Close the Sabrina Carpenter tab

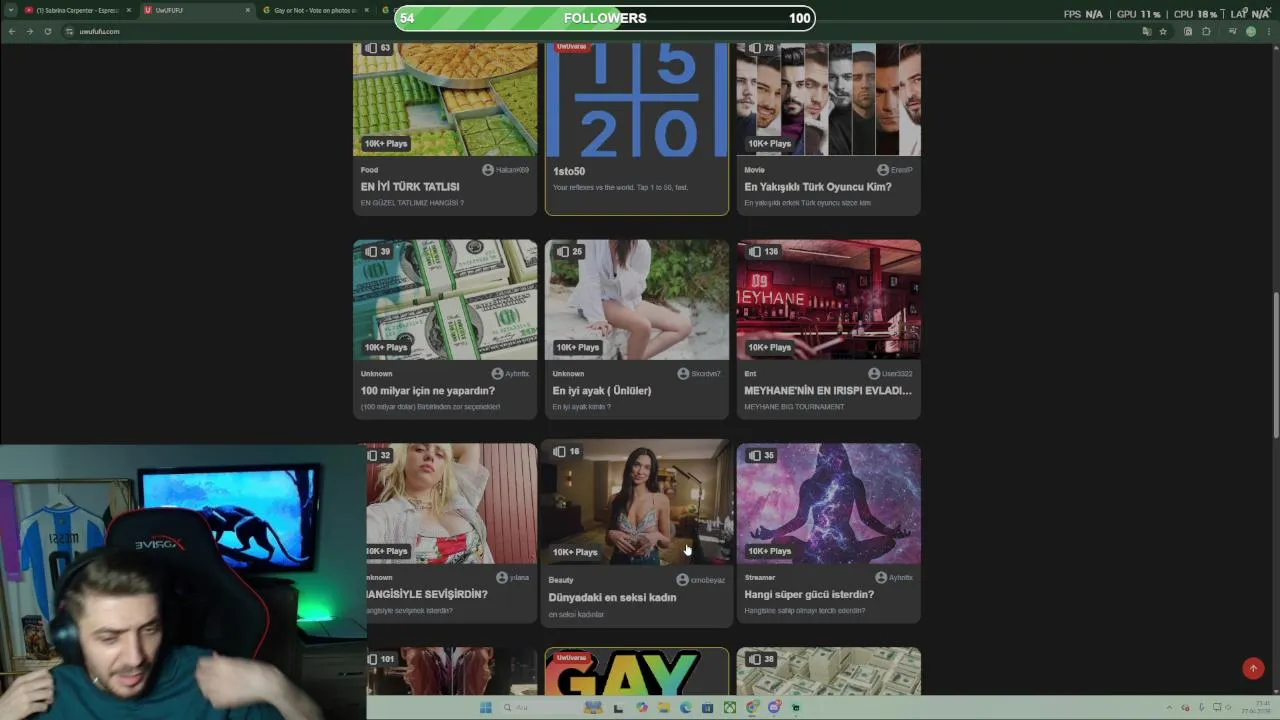tap(128, 10)
